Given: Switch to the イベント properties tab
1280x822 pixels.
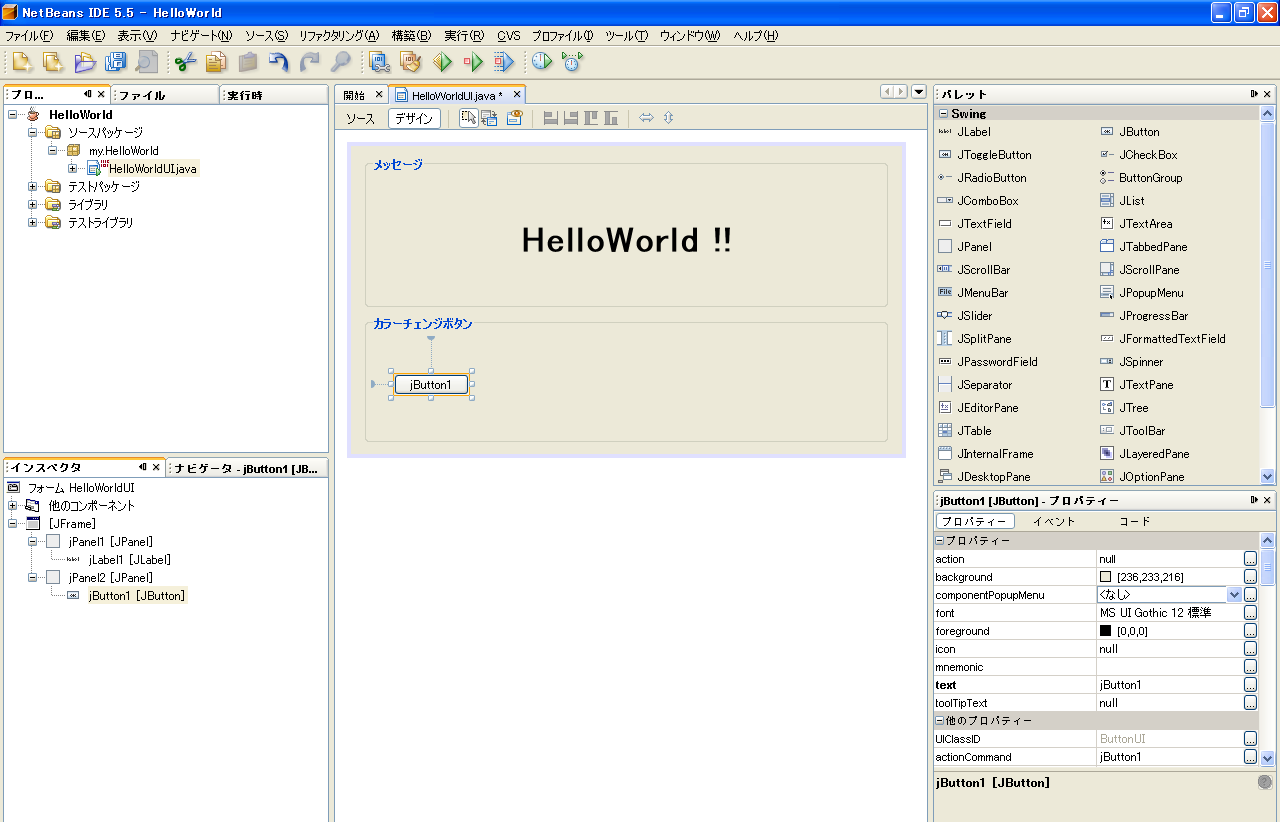Looking at the screenshot, I should point(1054,521).
